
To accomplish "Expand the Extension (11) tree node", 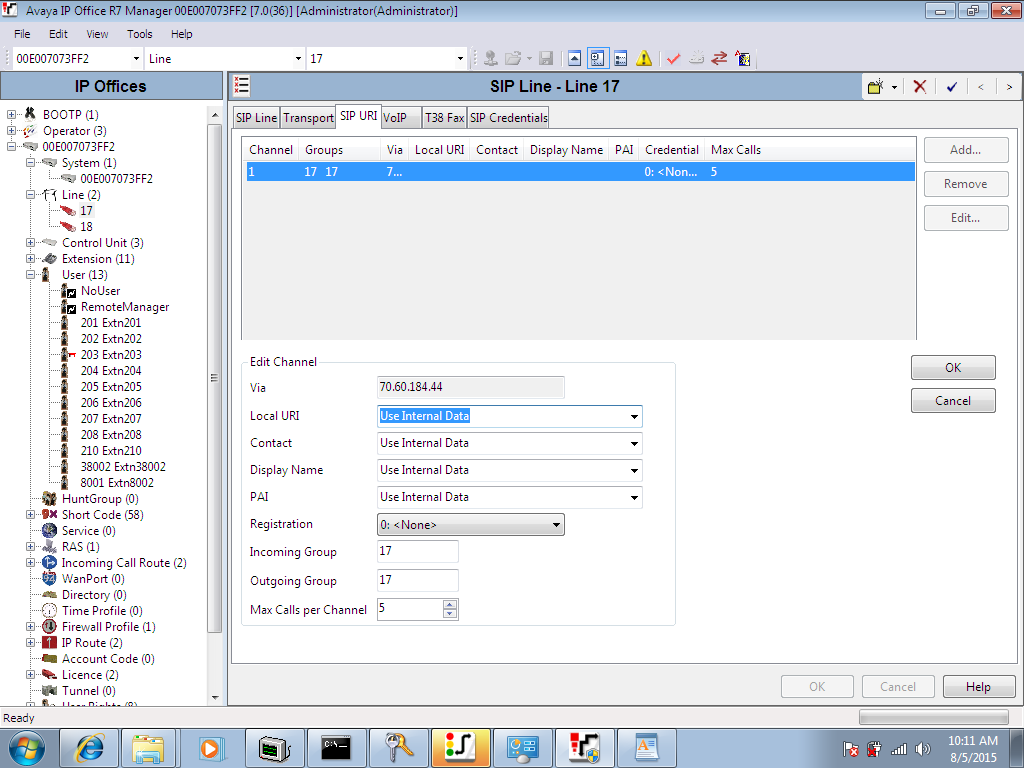I will click(30, 259).
